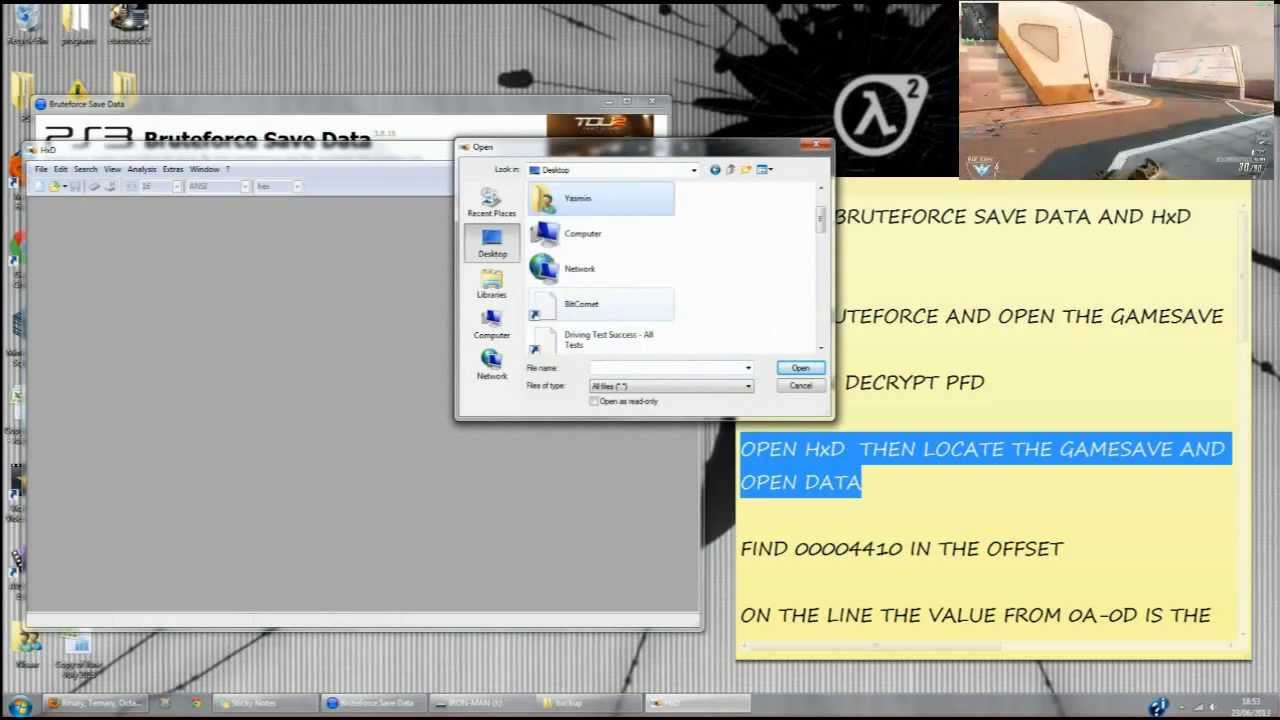Select Desktop in the dialog places bar
This screenshot has height=720, width=1280.
tap(492, 242)
